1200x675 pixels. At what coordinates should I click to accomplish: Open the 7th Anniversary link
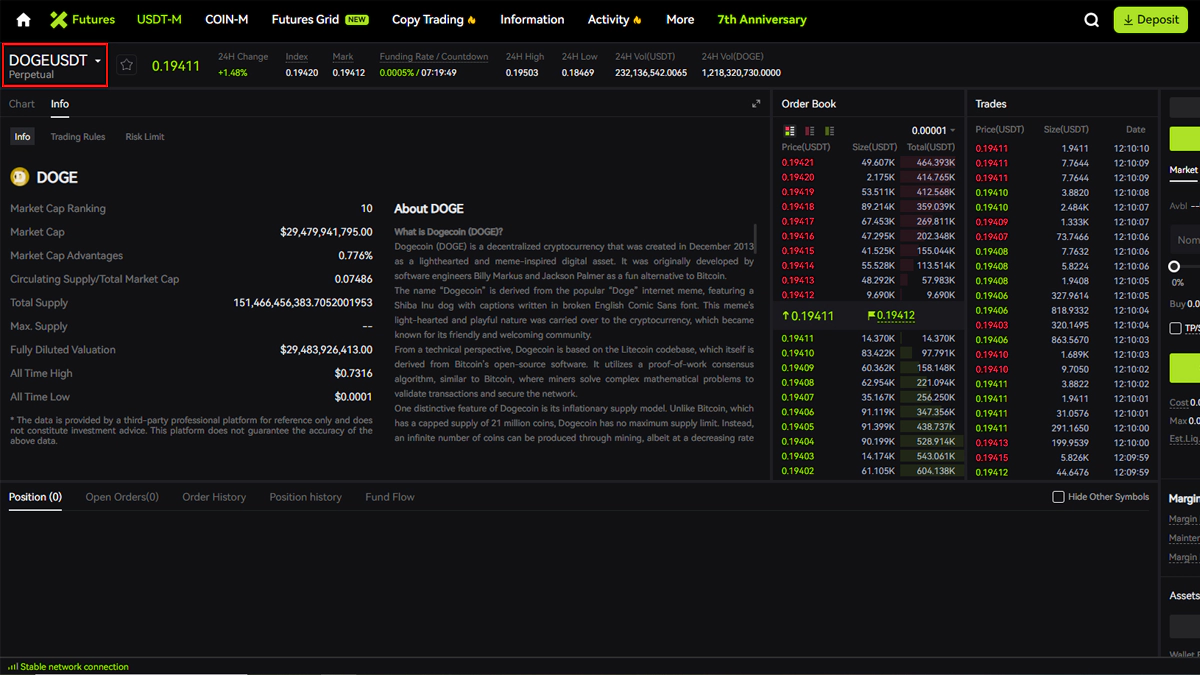(761, 20)
